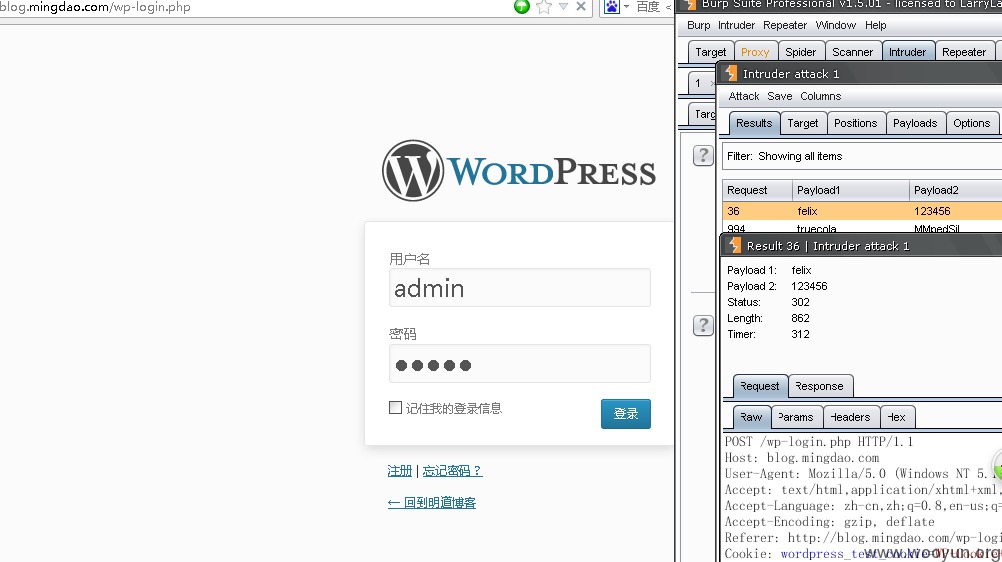Click the WordPress logo
Screen dimensions: 1002x562
pos(519,171)
